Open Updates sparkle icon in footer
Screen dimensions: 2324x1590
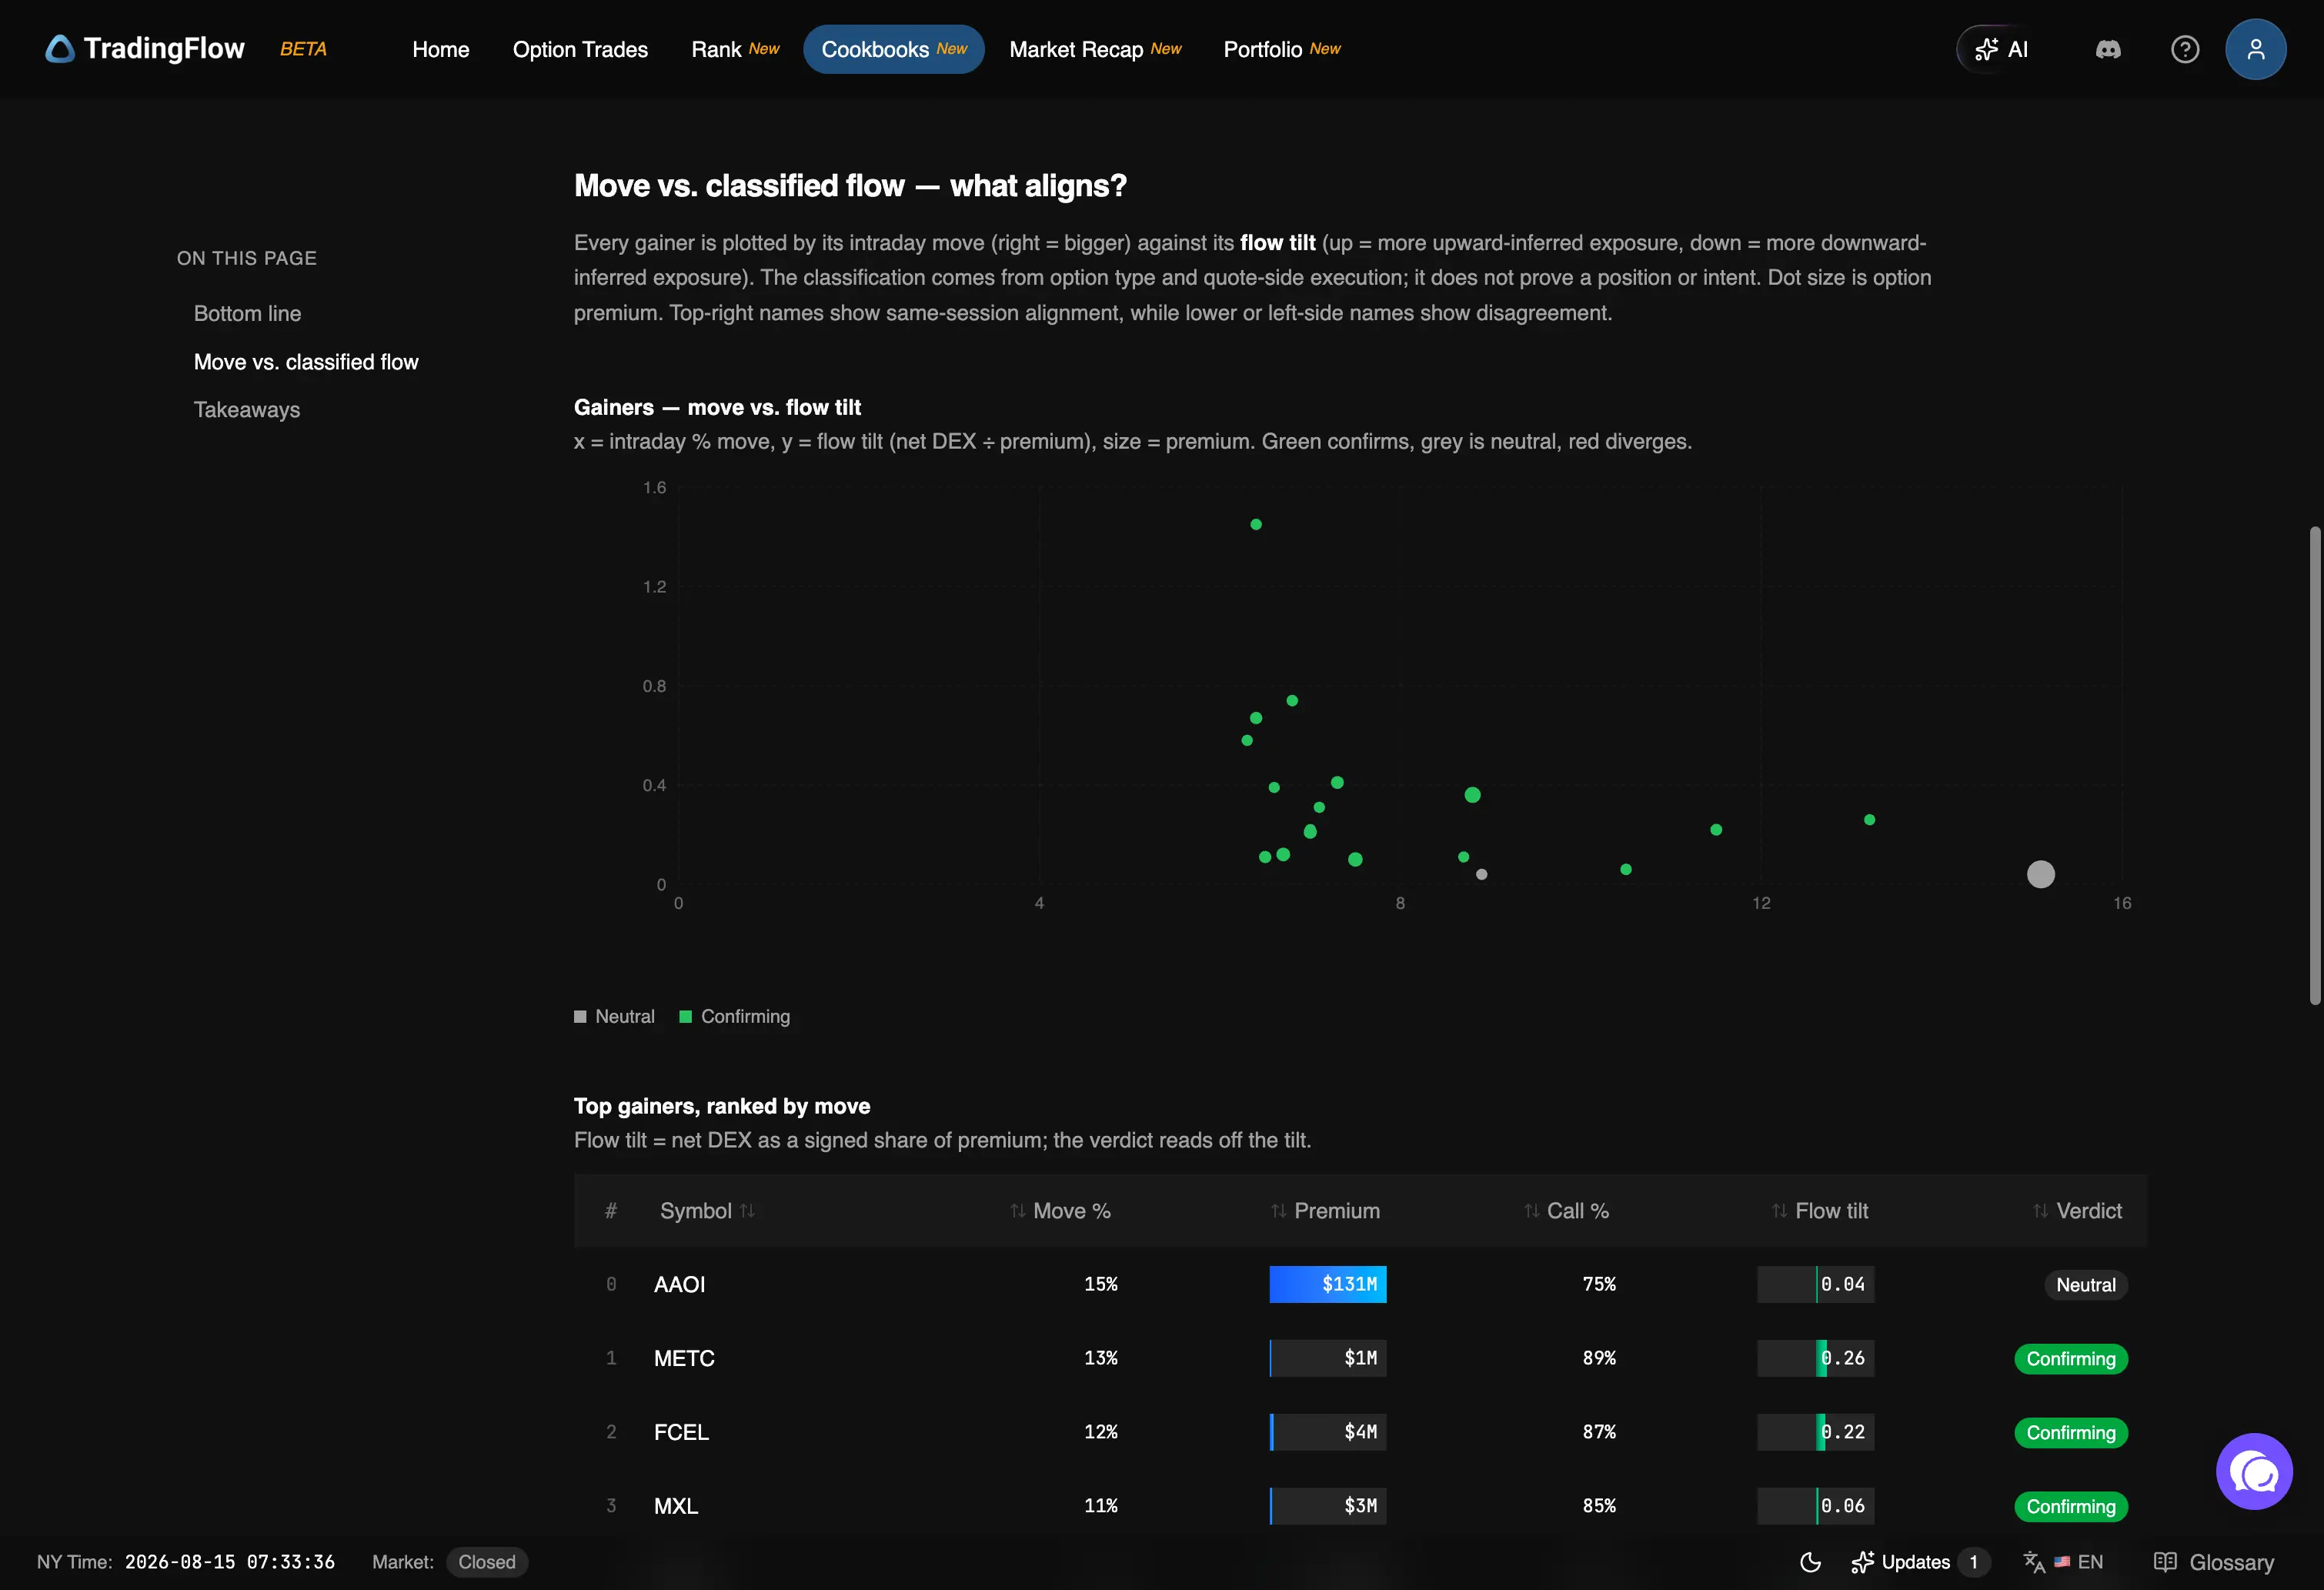tap(1862, 1562)
